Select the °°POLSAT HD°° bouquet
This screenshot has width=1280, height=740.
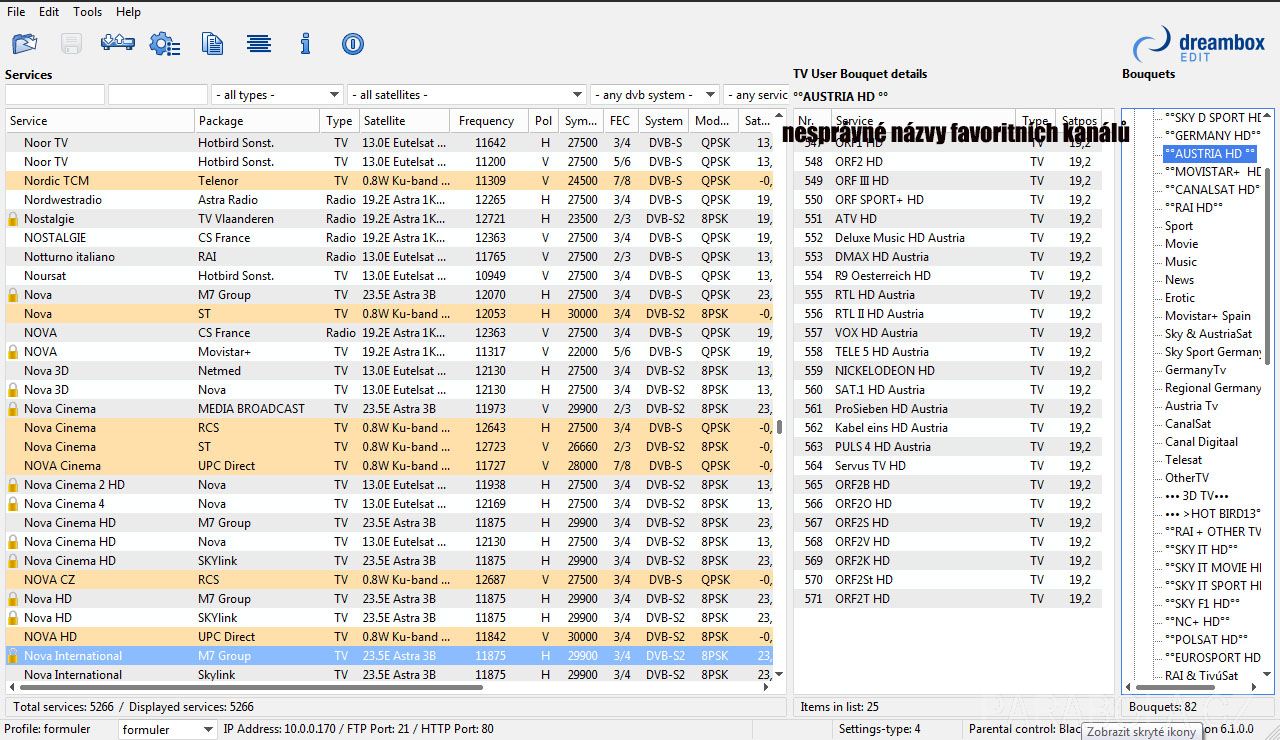(1206, 640)
